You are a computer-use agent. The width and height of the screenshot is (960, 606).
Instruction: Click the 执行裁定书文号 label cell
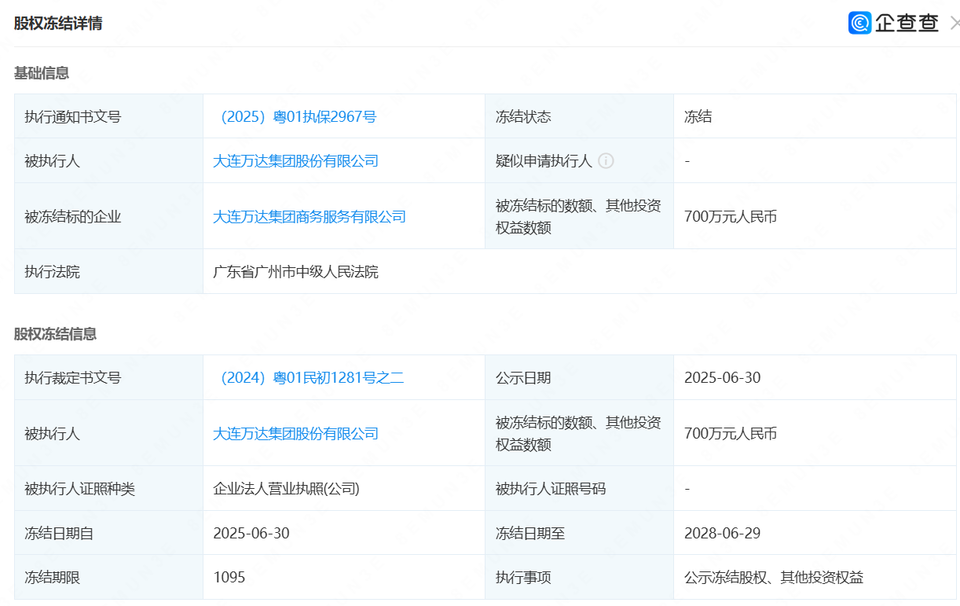[x=109, y=378]
